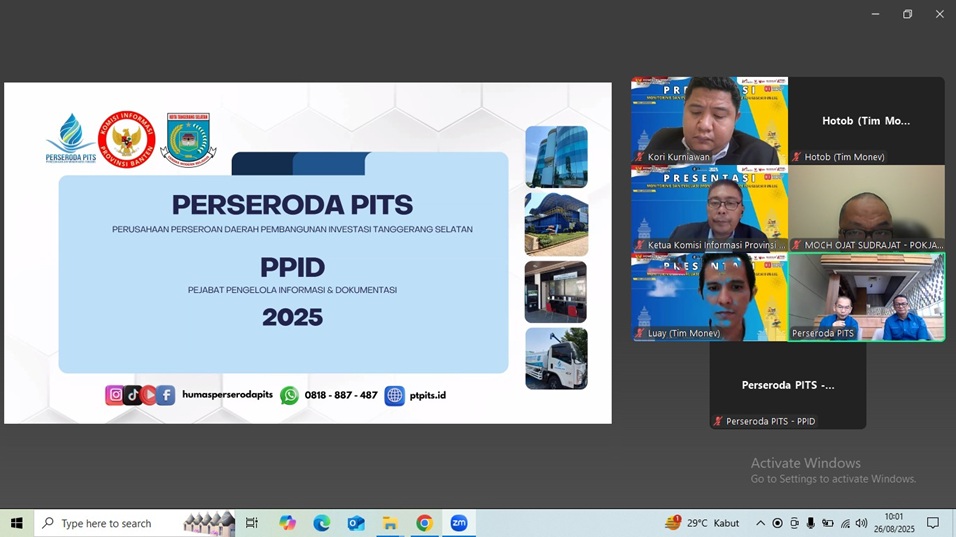956x537 pixels.
Task: Click muted mic icon beside Luay name
Action: (640, 333)
